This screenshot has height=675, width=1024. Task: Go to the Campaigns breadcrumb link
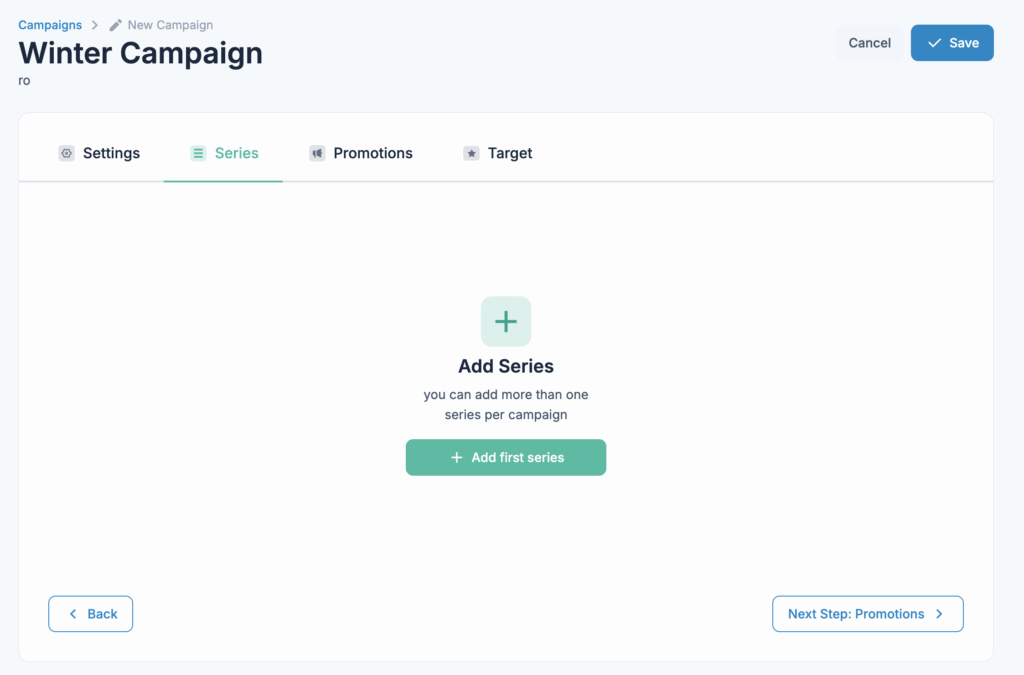[x=50, y=25]
